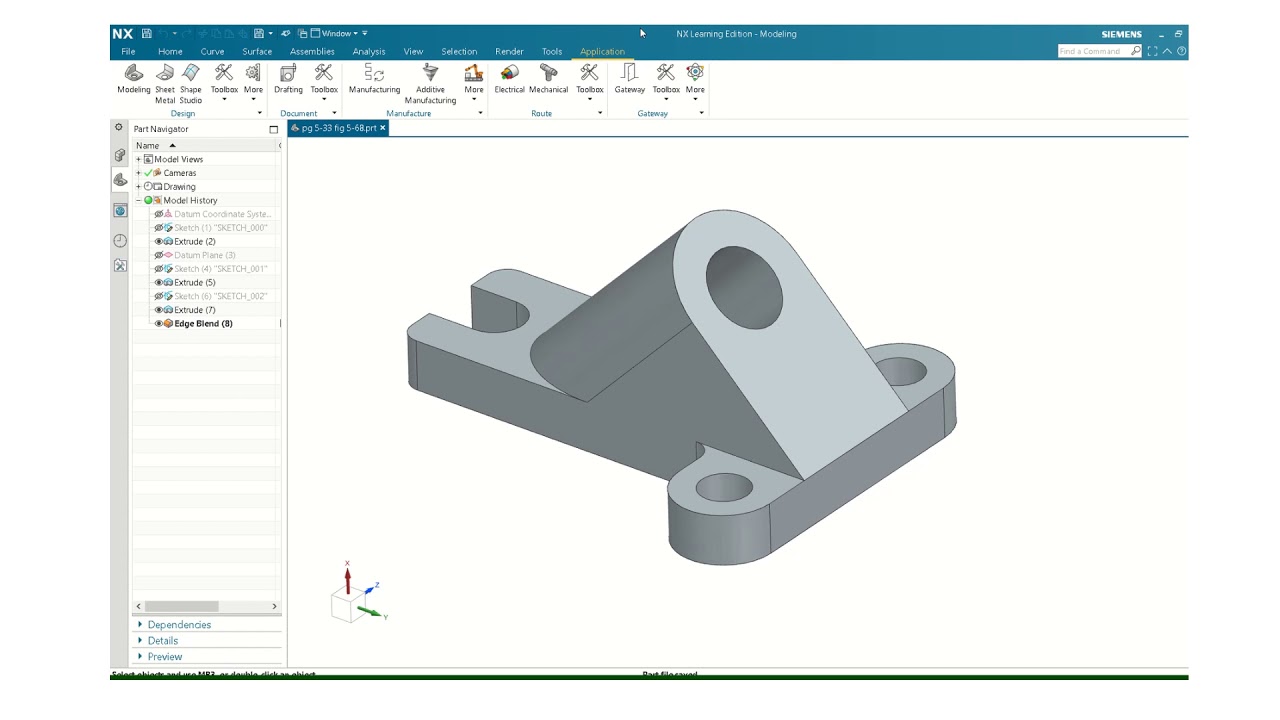
Task: Open the Assemblies ribbon tab
Action: tap(312, 51)
